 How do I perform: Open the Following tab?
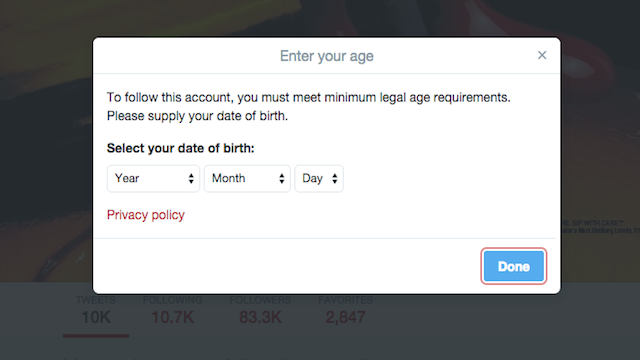coord(173,311)
